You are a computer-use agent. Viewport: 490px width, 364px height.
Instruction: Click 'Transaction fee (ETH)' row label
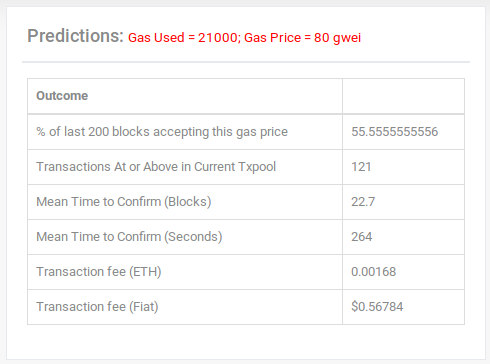tap(99, 272)
